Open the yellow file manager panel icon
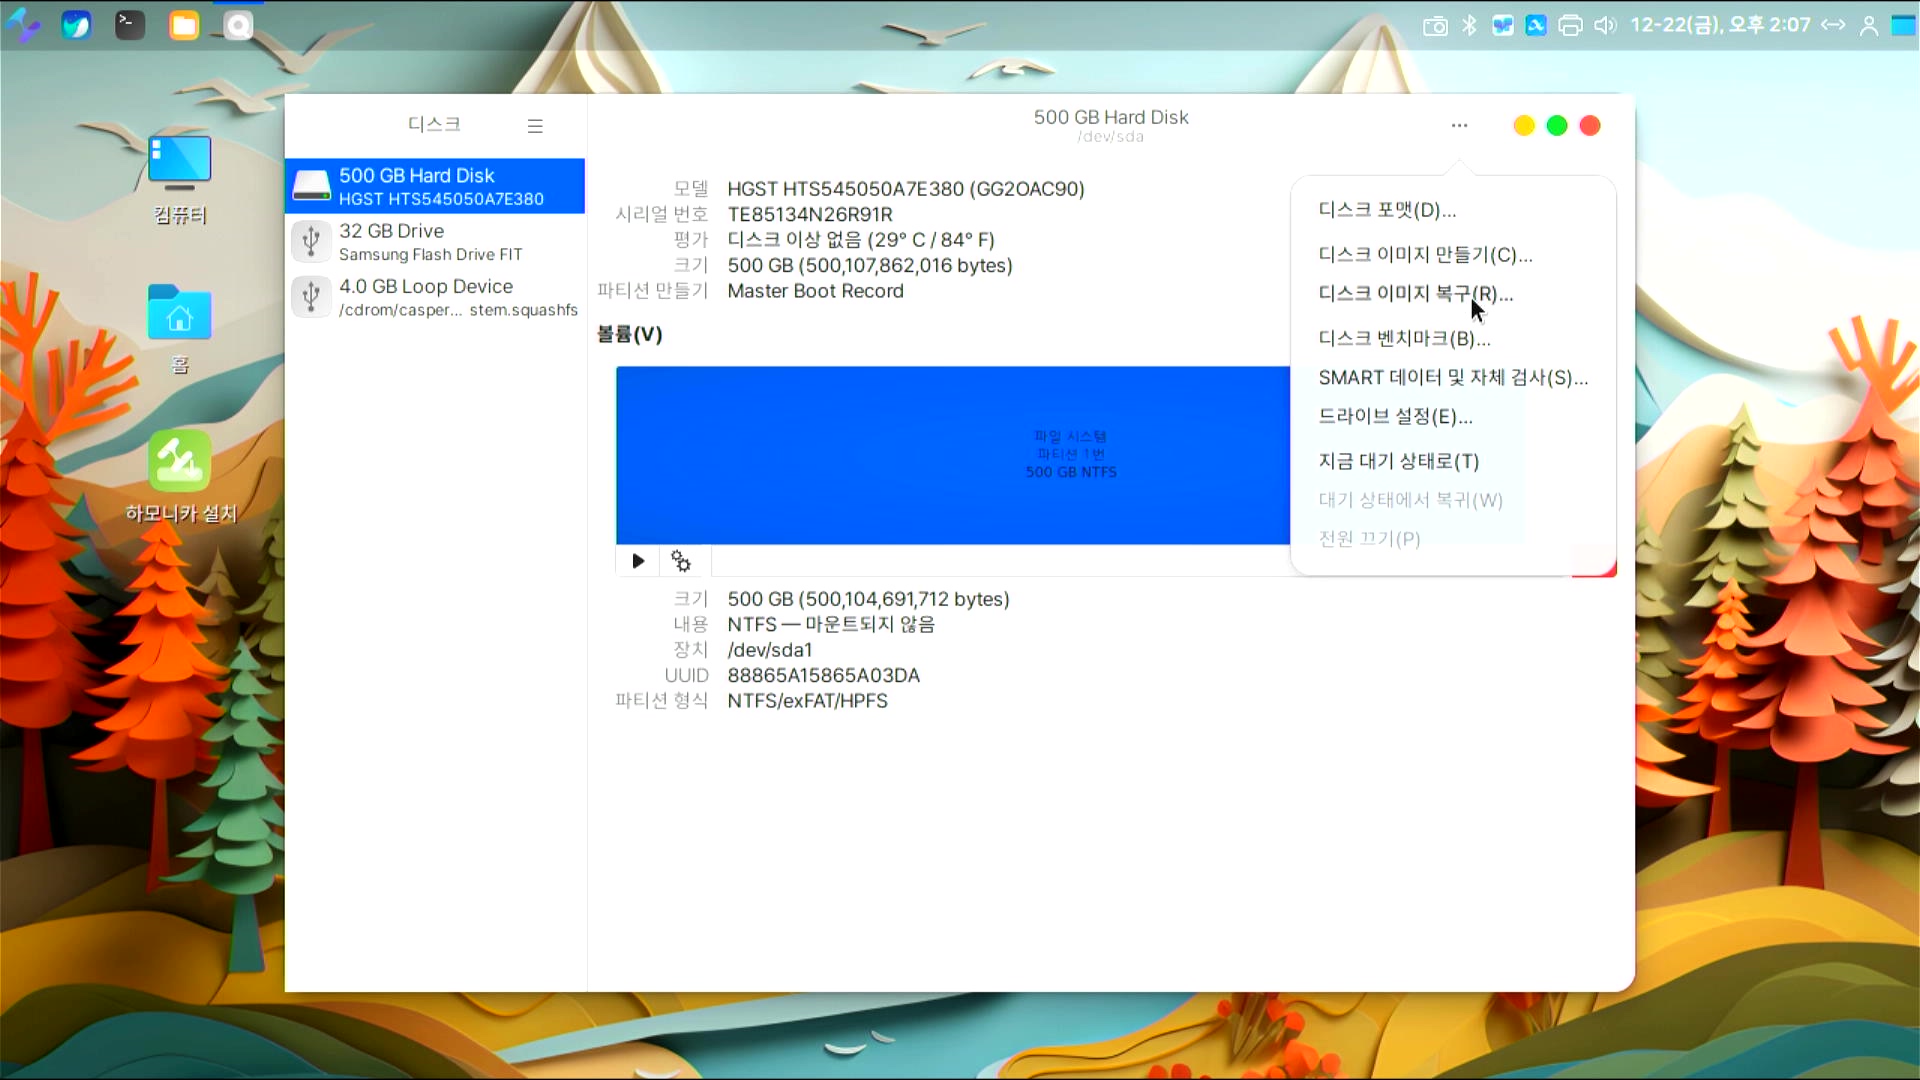The image size is (1920, 1080). point(184,25)
